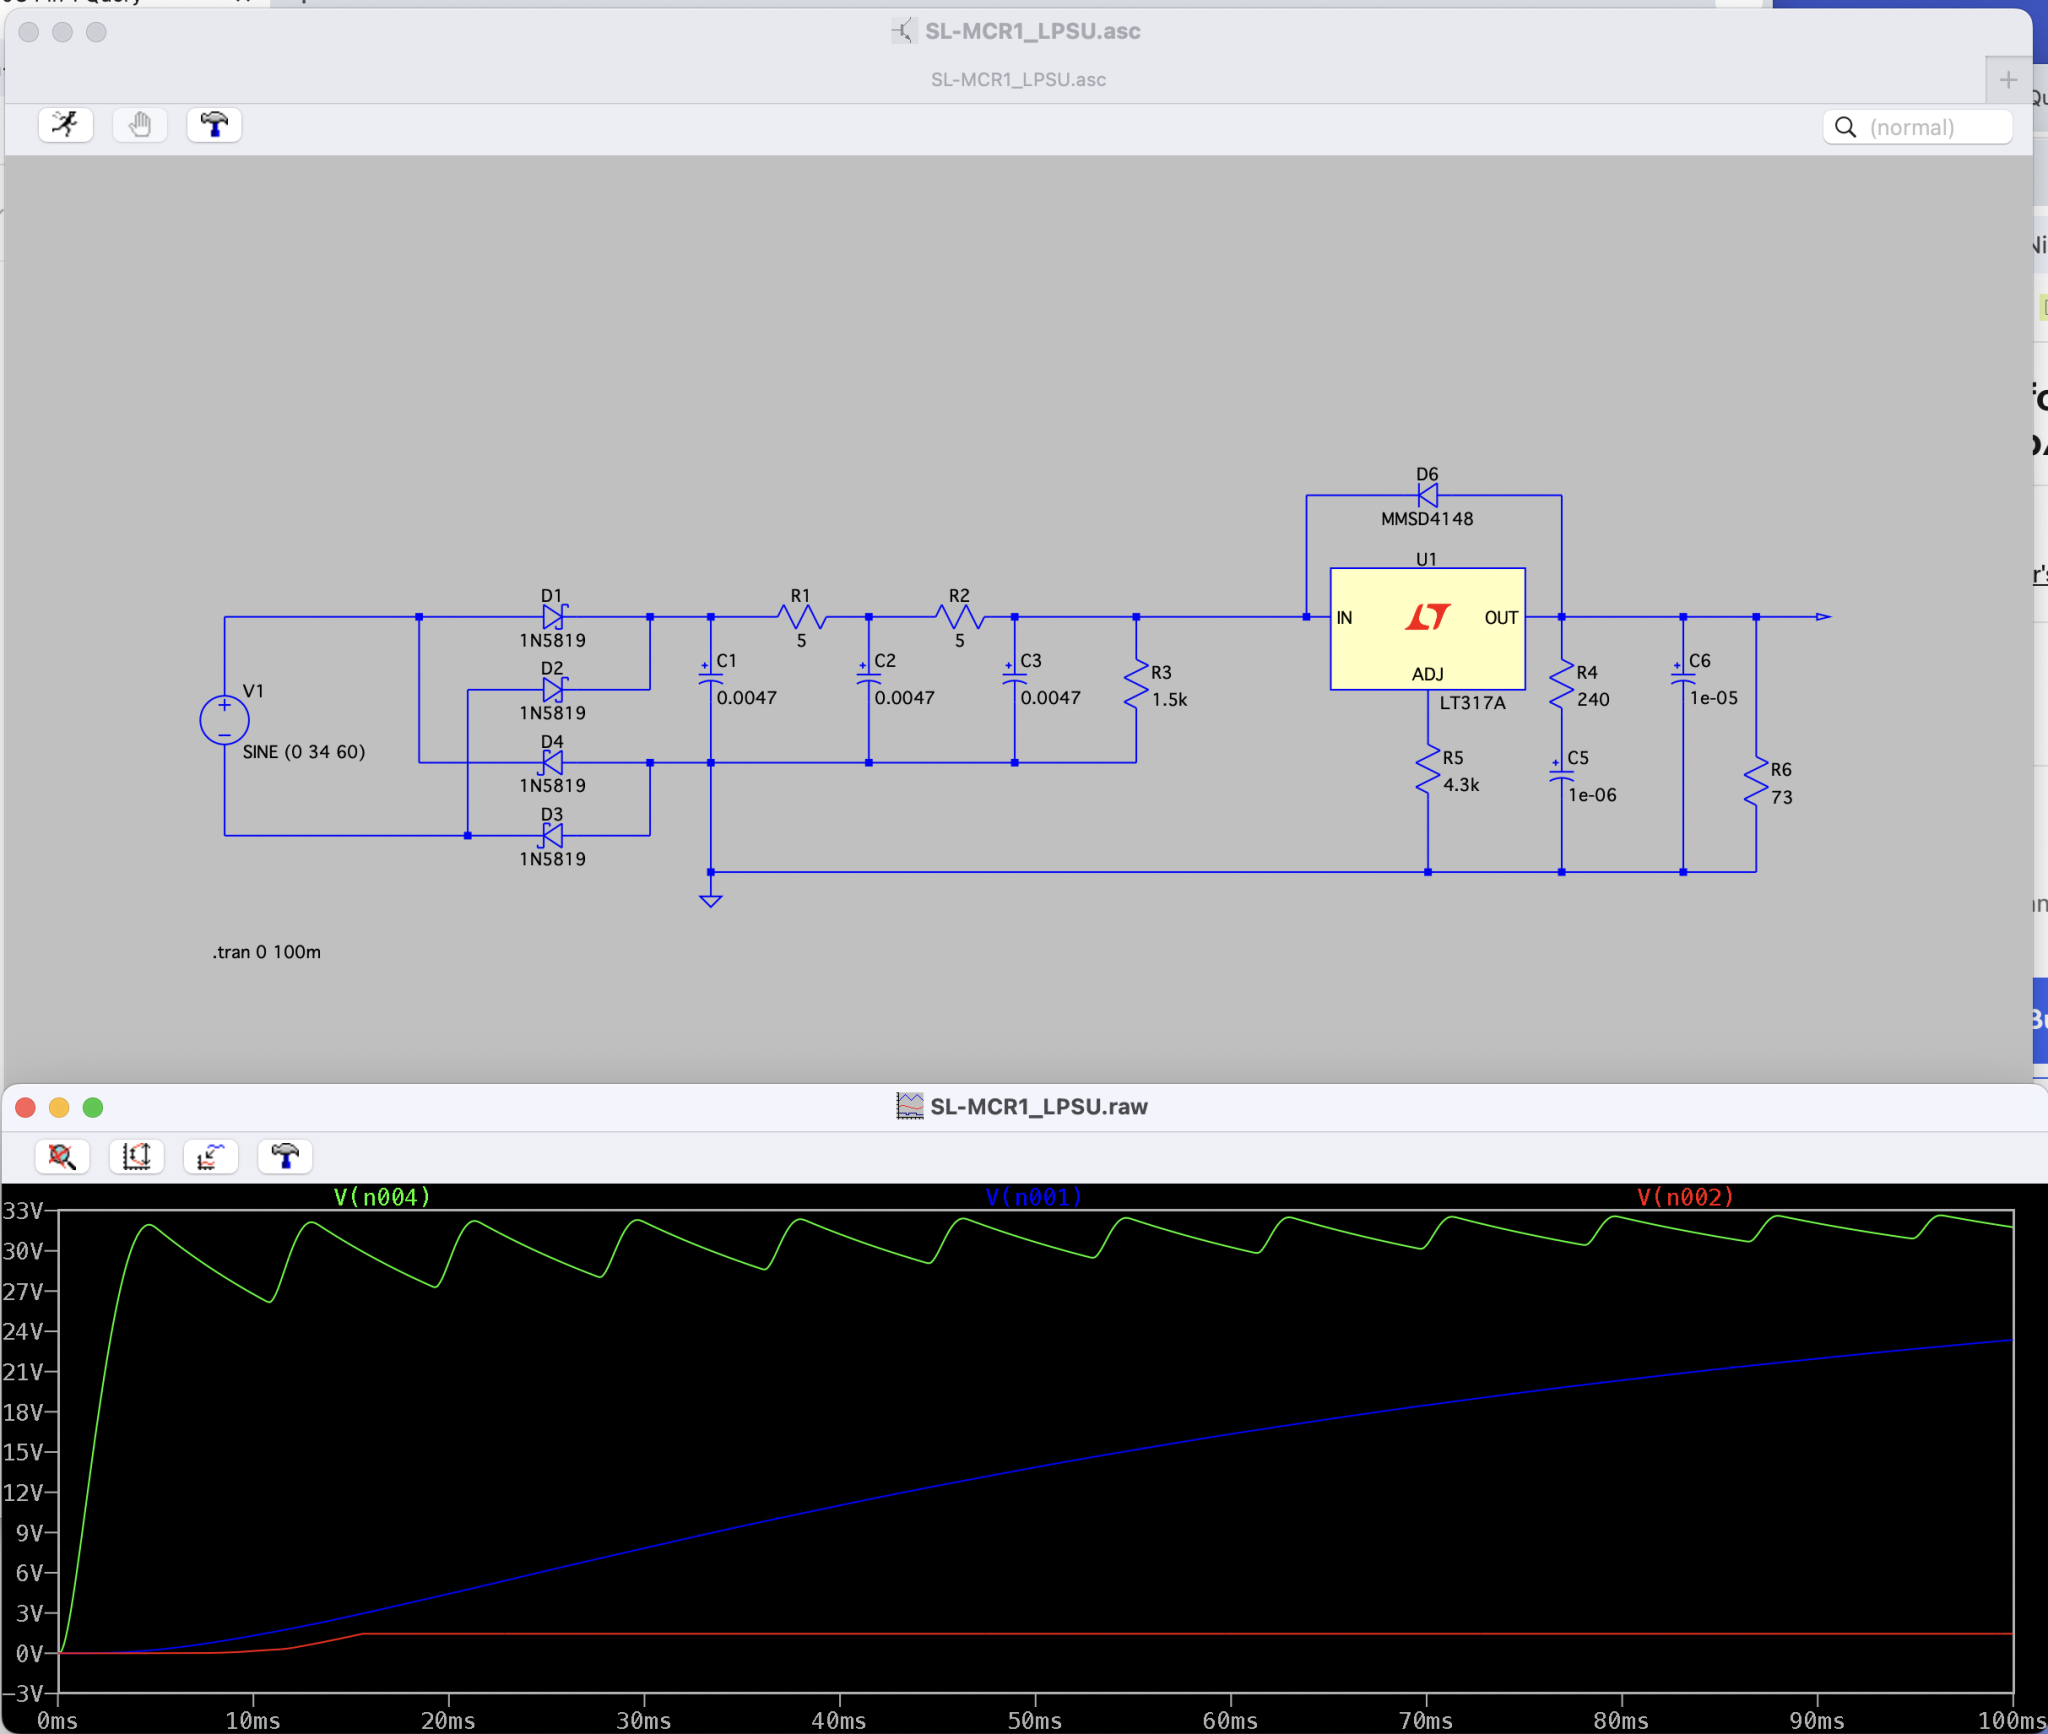Select the C6 capacitor symbol
The image size is (2048, 1734).
click(1683, 677)
